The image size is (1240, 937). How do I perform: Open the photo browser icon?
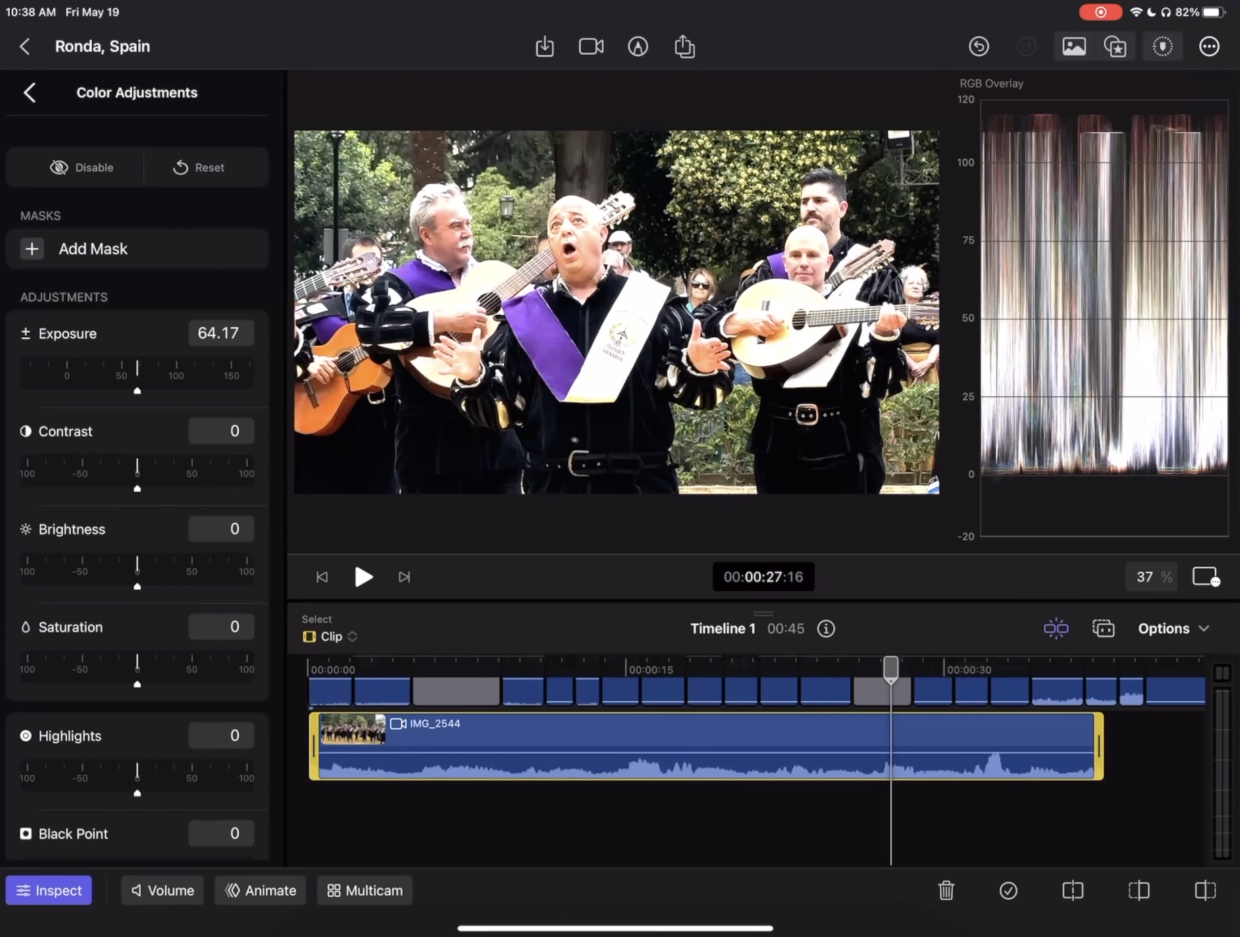1074,47
